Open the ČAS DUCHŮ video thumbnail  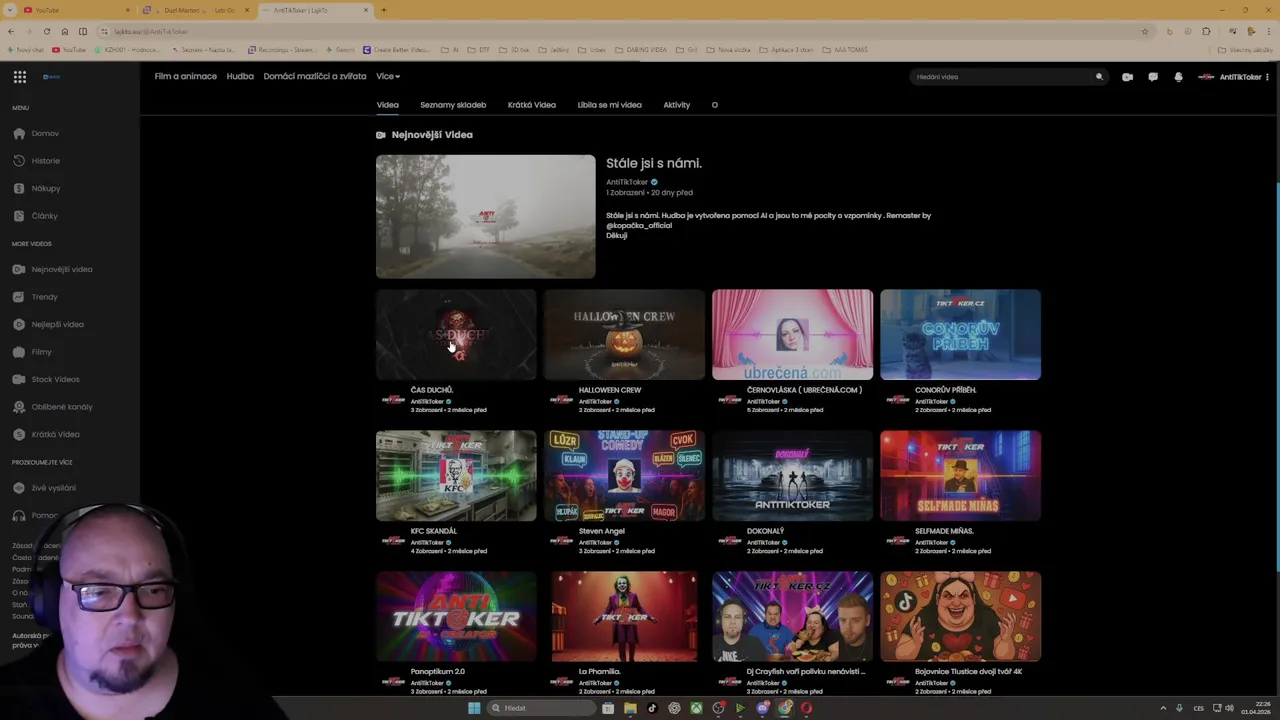tap(456, 335)
